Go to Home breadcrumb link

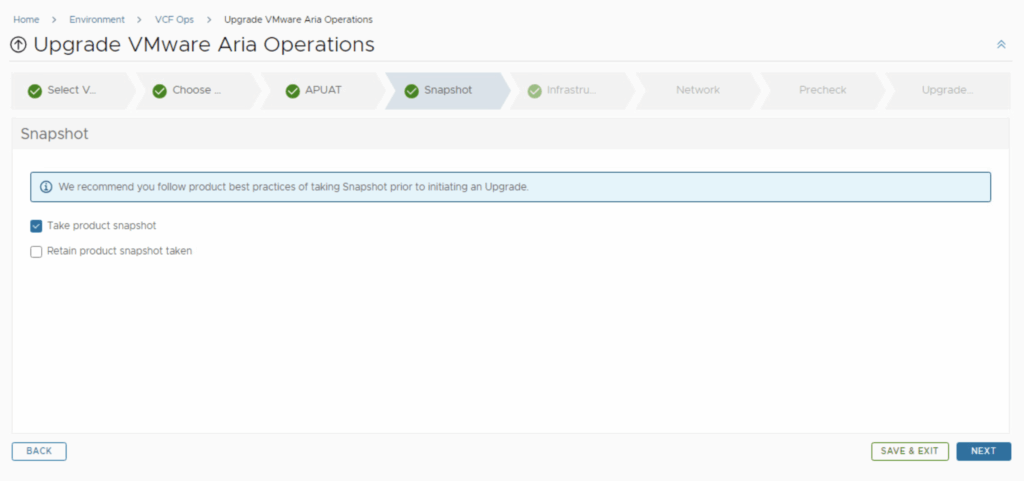coord(26,19)
